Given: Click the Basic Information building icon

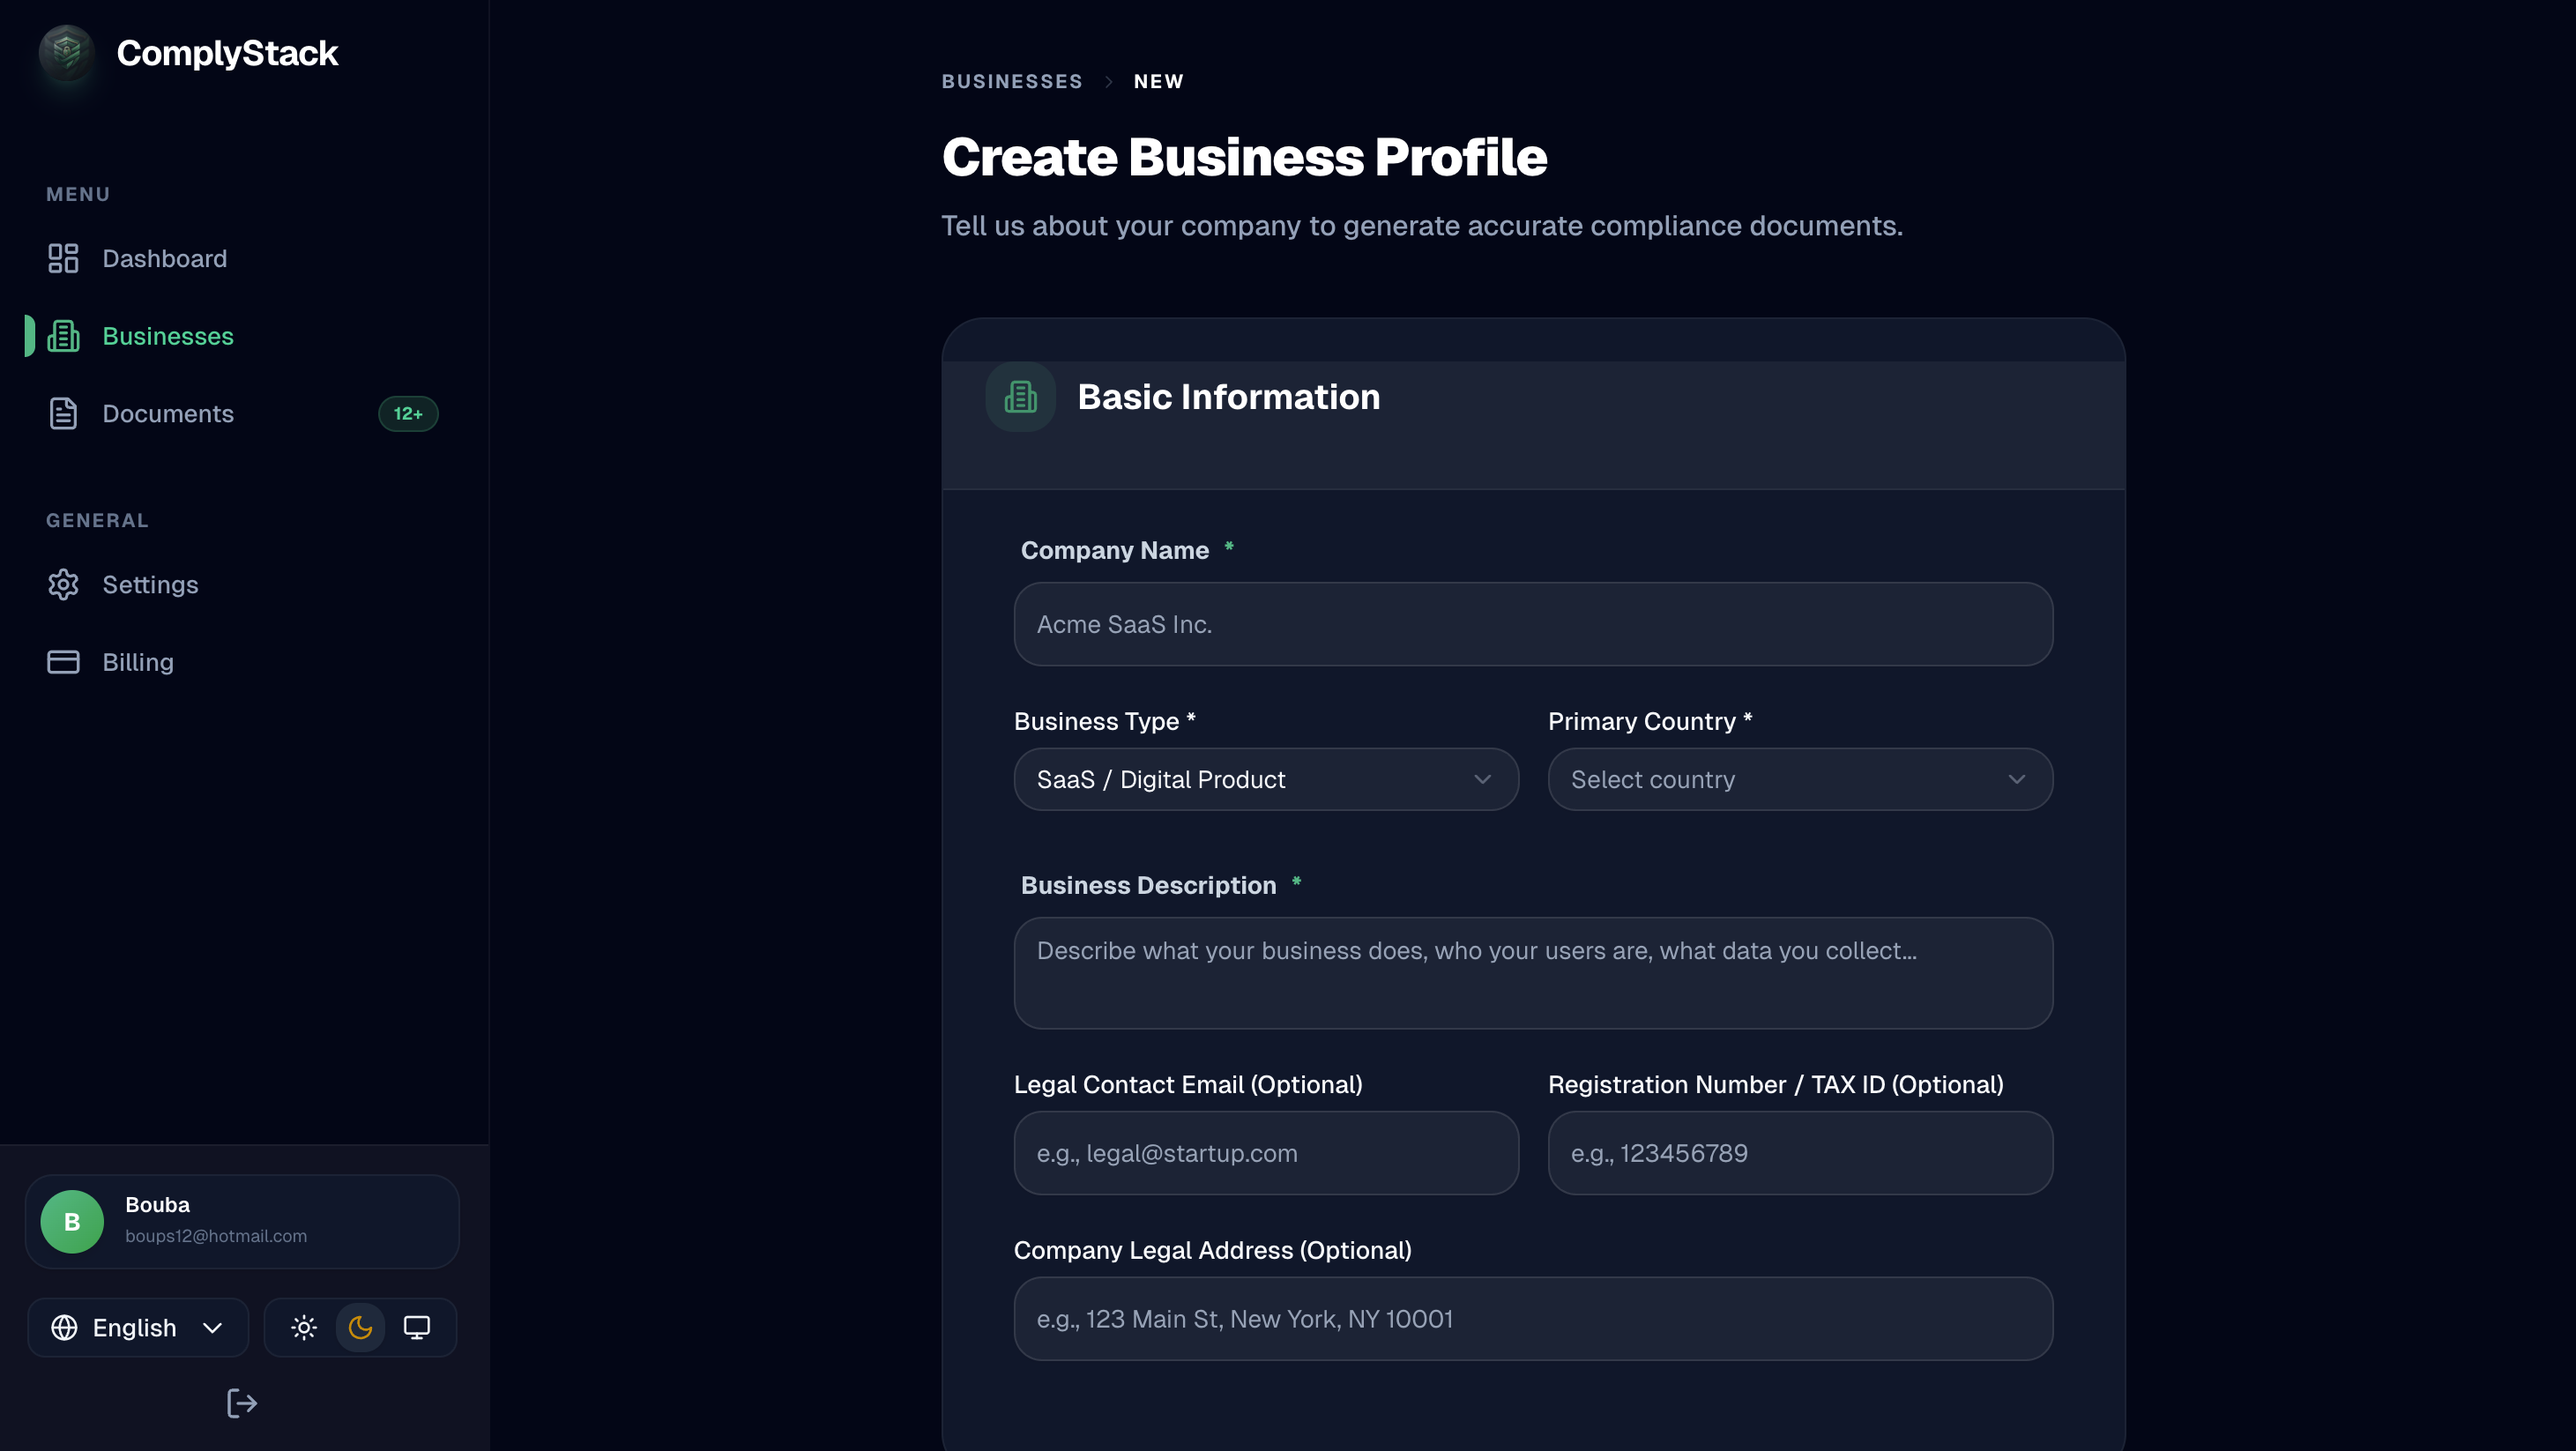Looking at the screenshot, I should point(1020,396).
